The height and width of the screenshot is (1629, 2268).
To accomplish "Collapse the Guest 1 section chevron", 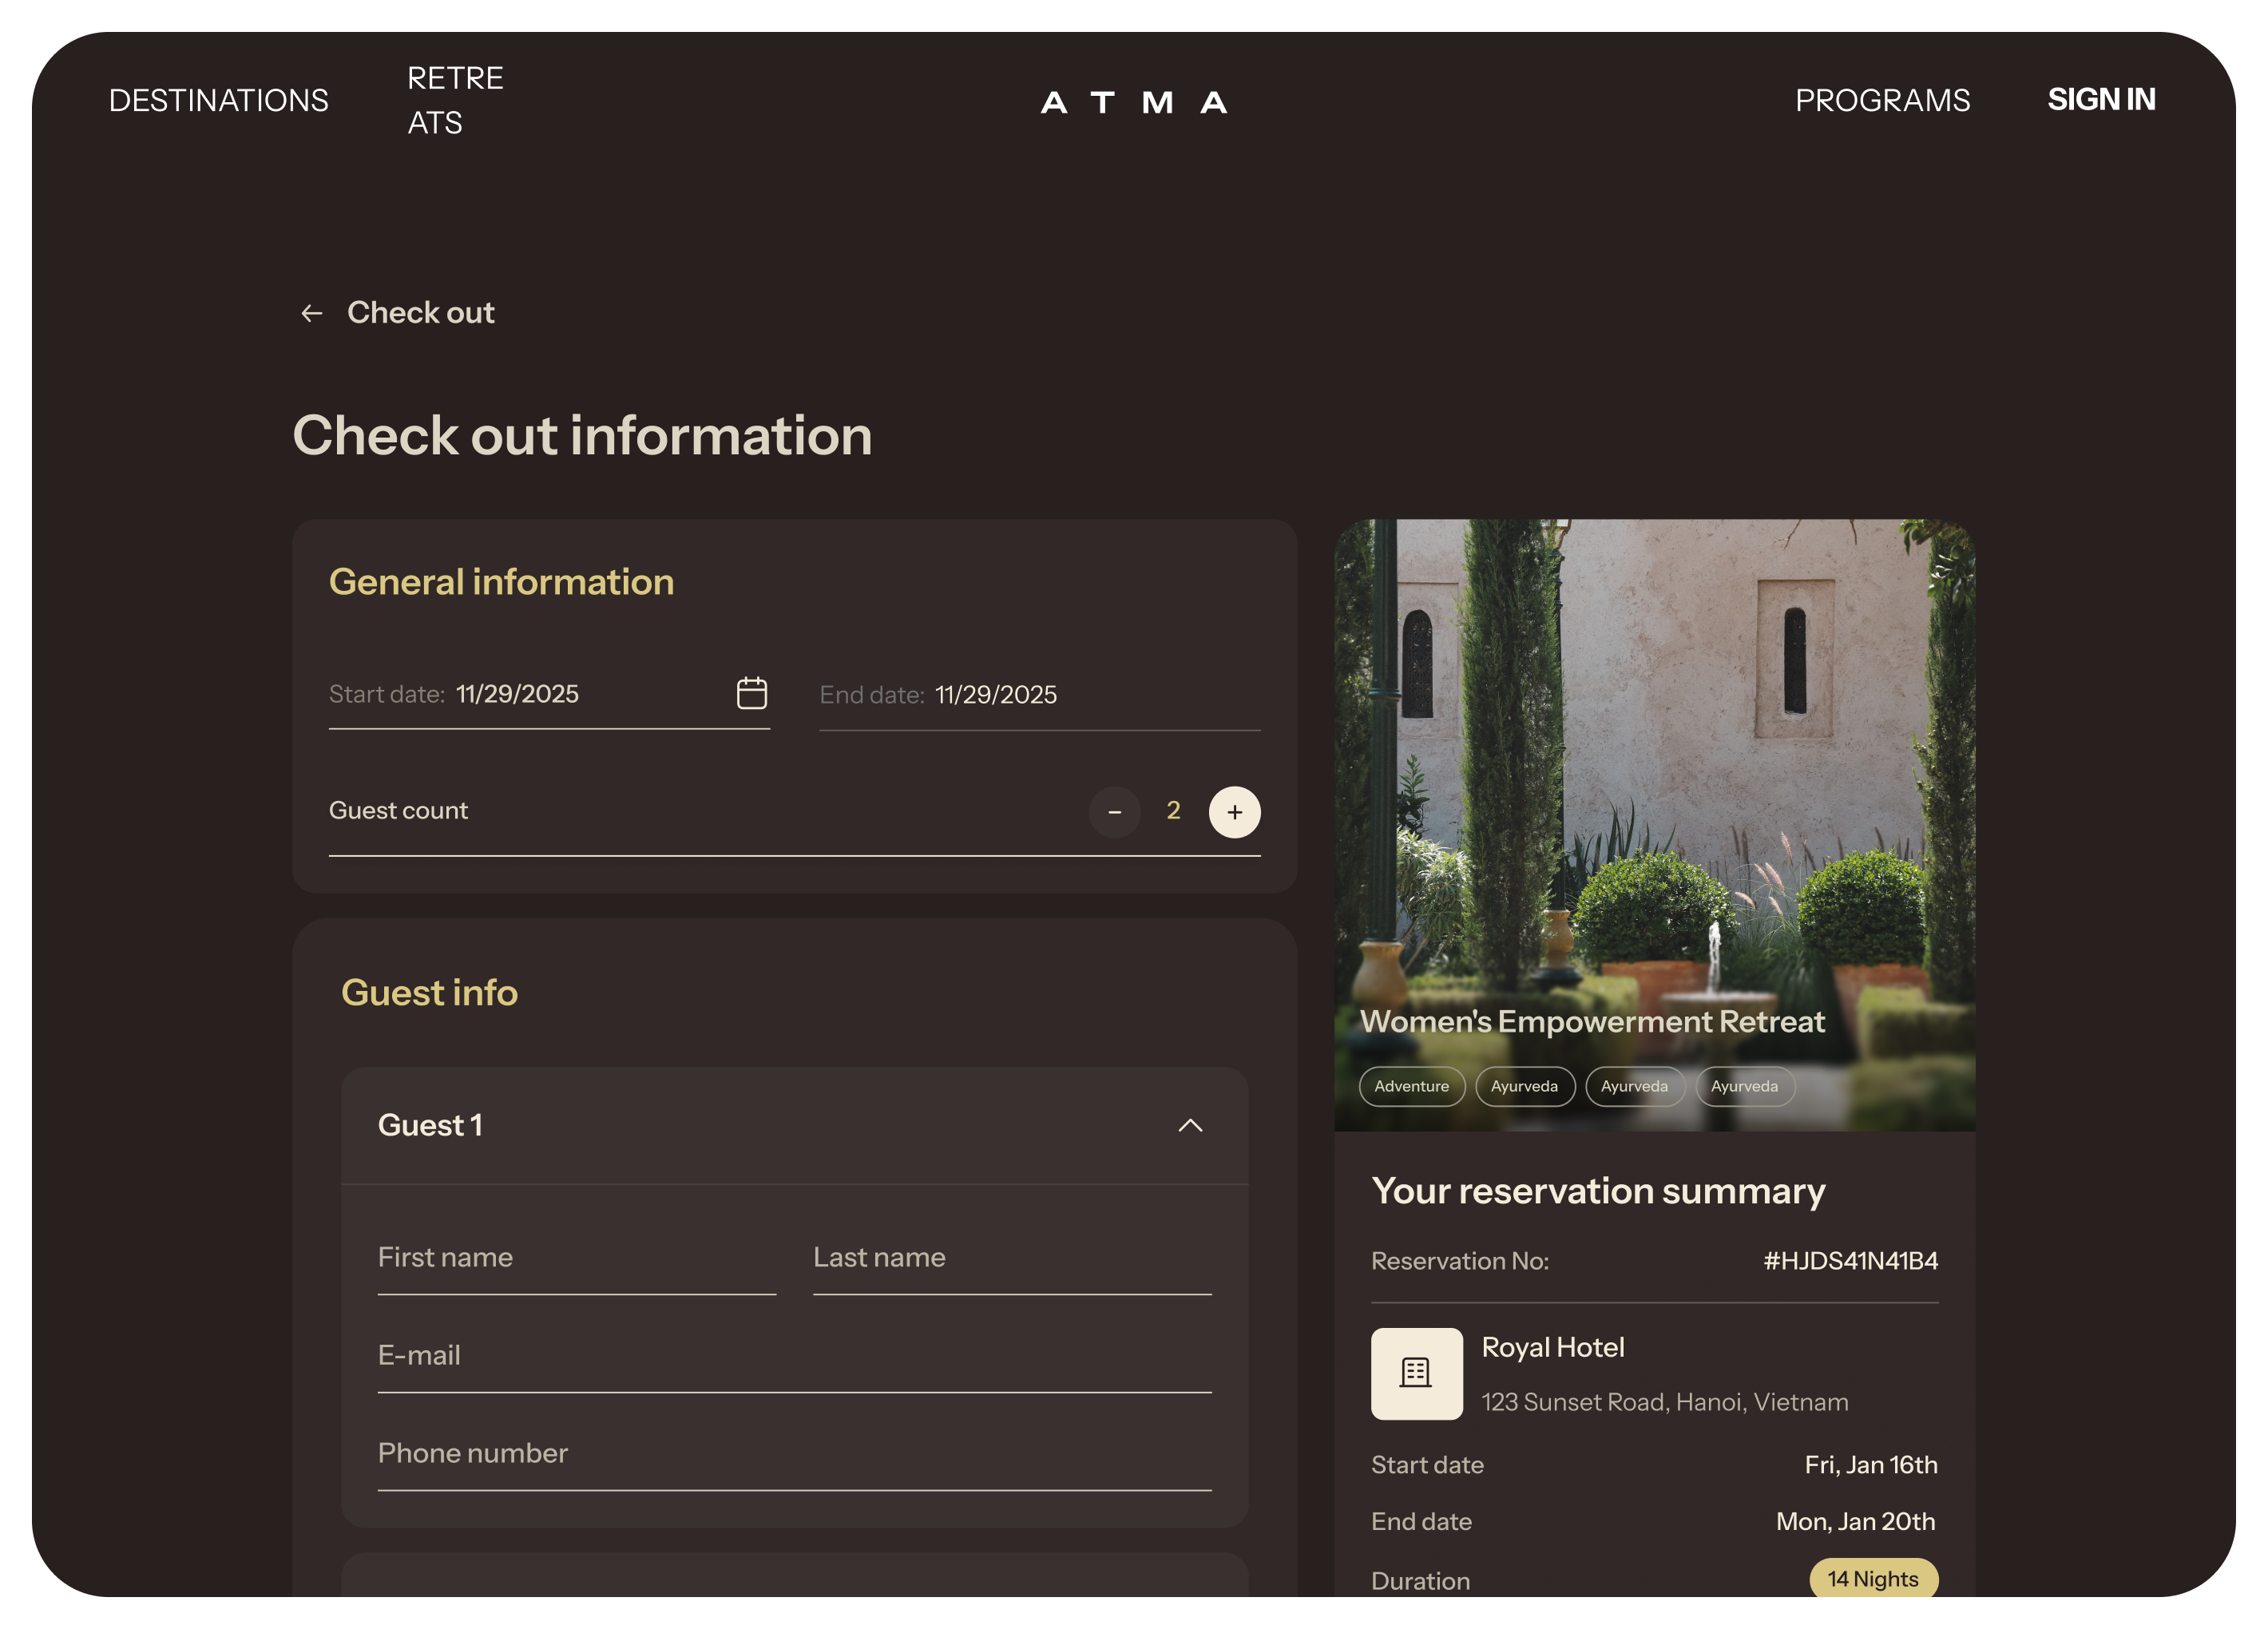I will tap(1189, 1125).
